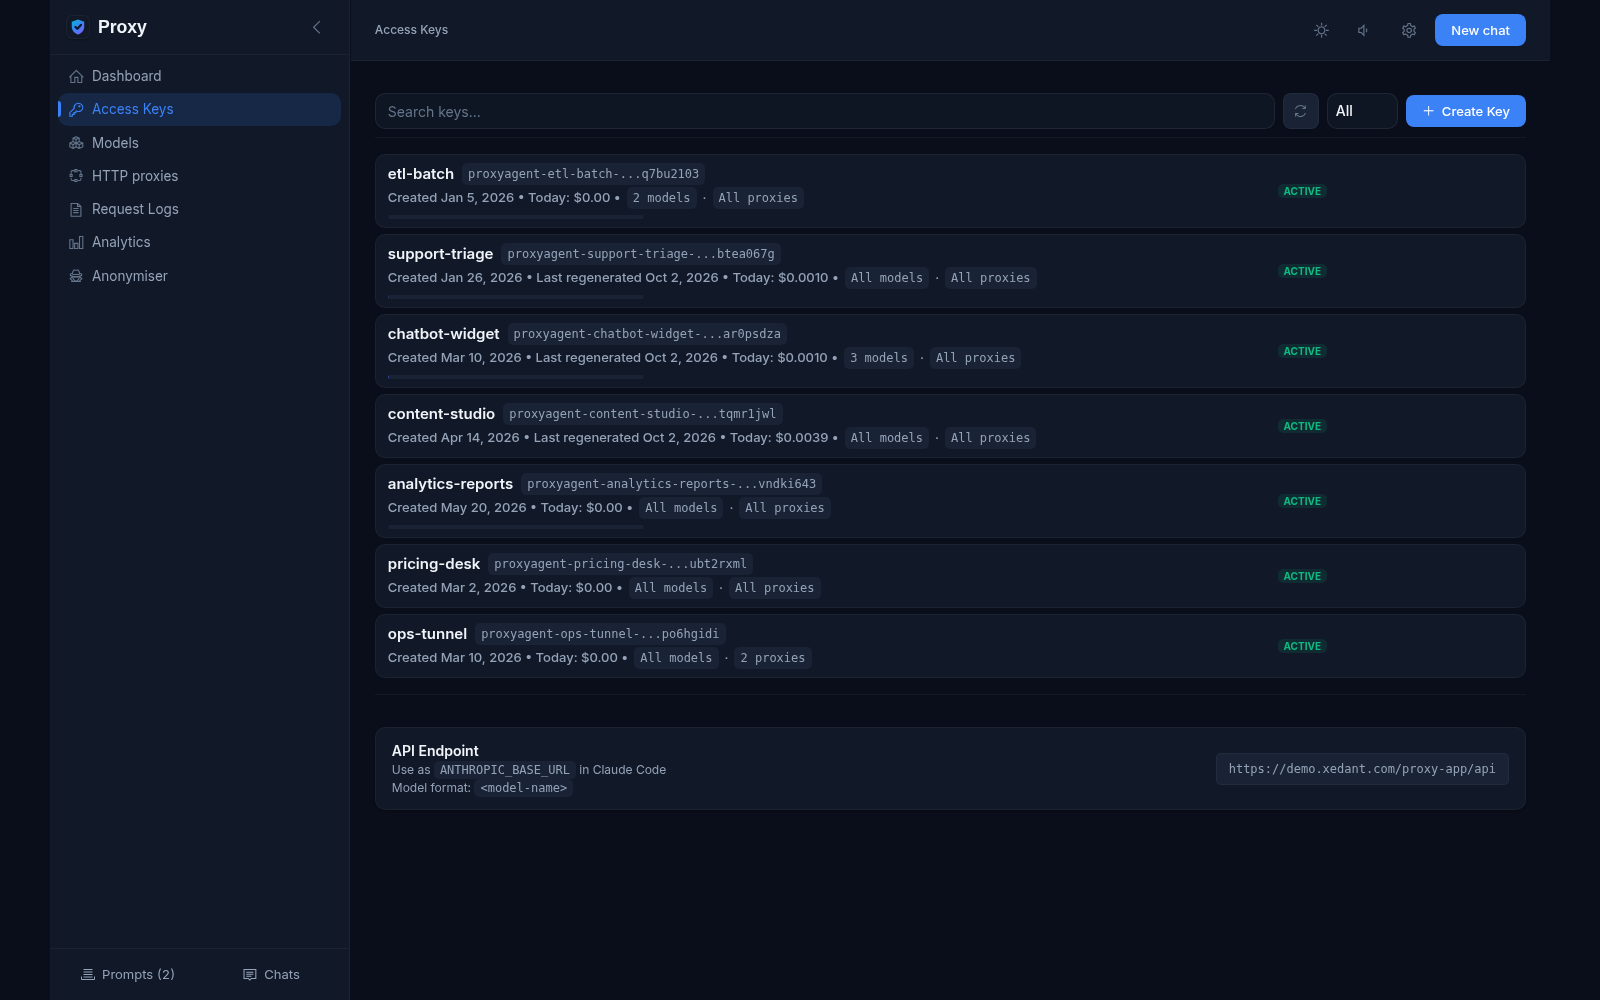Click the Analytics bar chart icon
1600x1000 pixels.
pyautogui.click(x=76, y=242)
